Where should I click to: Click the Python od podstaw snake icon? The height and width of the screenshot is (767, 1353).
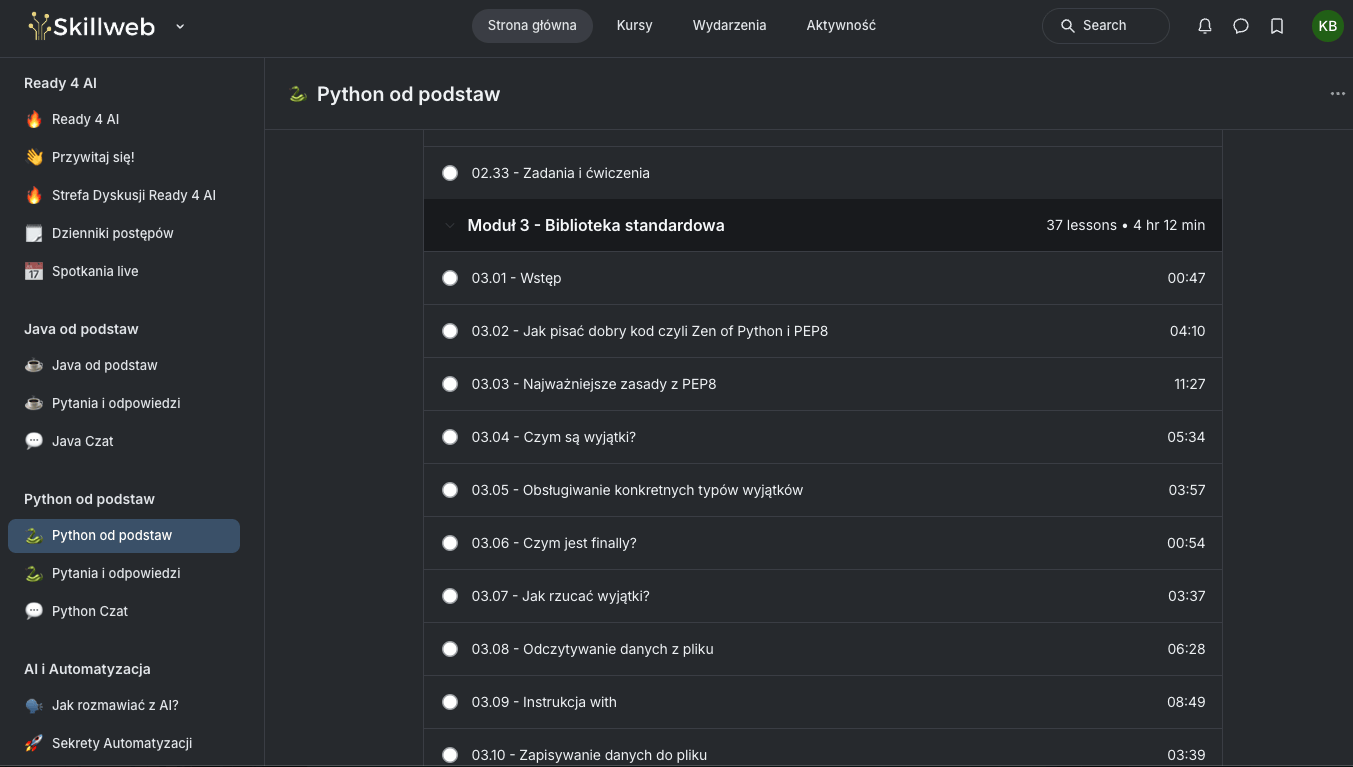tap(33, 535)
